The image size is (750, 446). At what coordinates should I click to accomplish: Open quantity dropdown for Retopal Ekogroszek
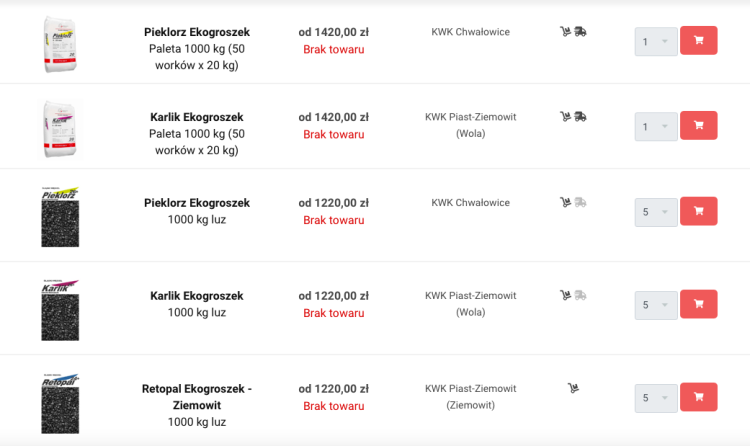pos(656,398)
